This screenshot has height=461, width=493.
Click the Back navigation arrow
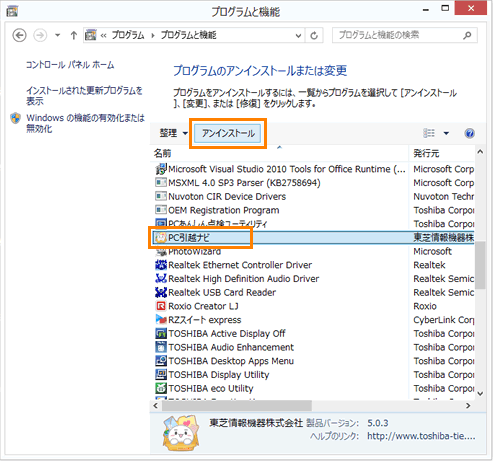pos(19,35)
